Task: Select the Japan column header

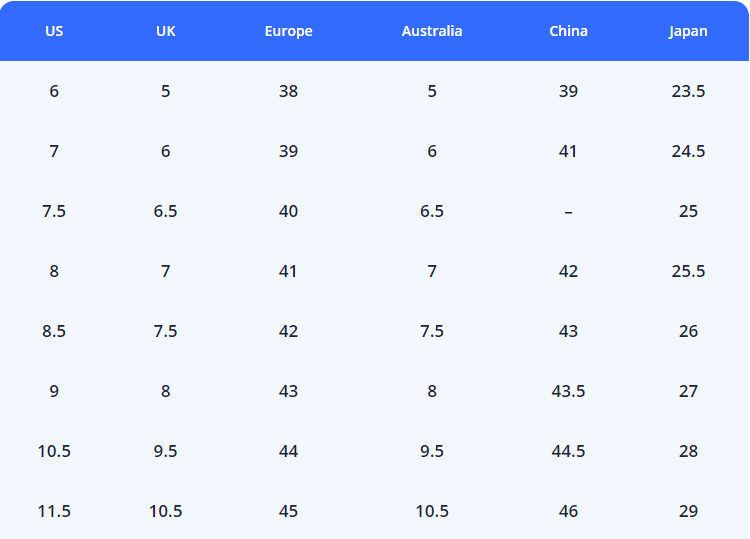Action: pyautogui.click(x=688, y=31)
